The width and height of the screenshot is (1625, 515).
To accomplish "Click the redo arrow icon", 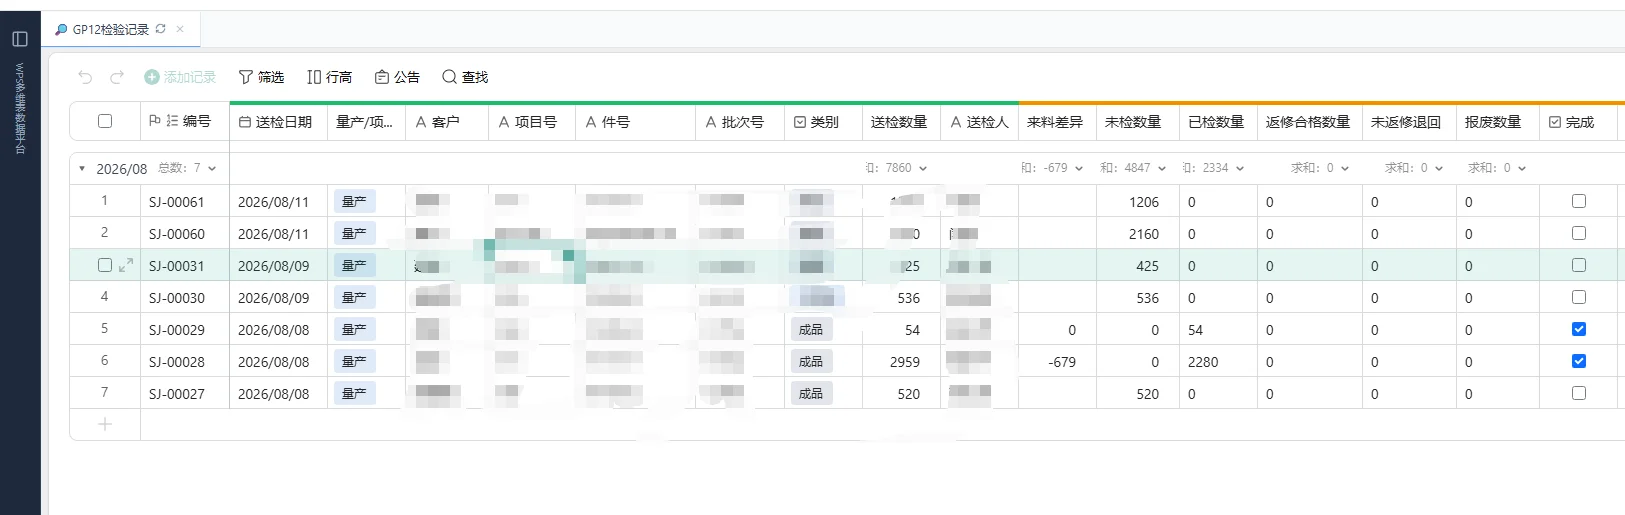I will (117, 77).
